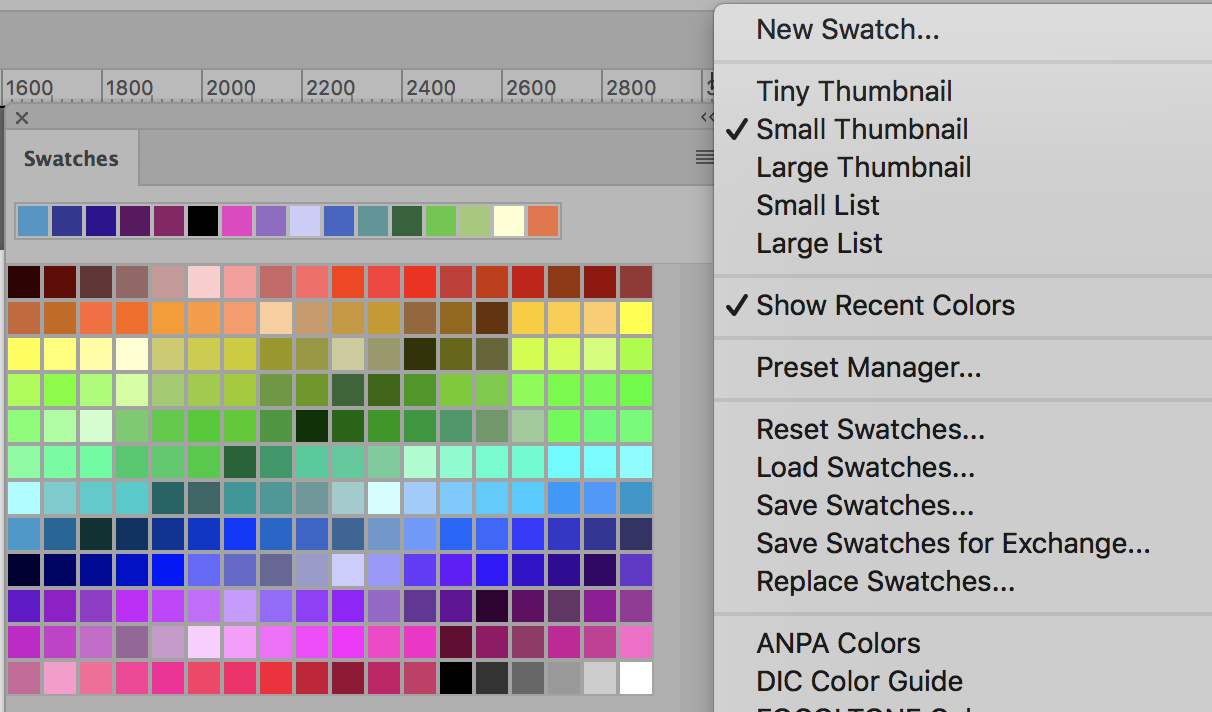Select Reset Swatches... in the menu
Screen dimensions: 1212x712
tap(870, 429)
